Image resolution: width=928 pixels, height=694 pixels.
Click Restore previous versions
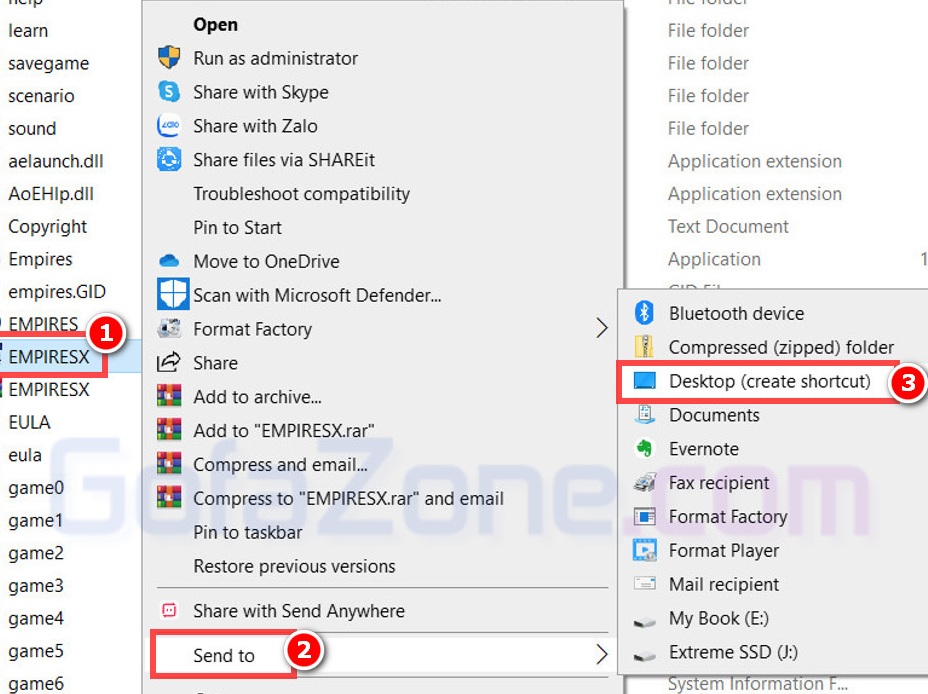pyautogui.click(x=294, y=566)
